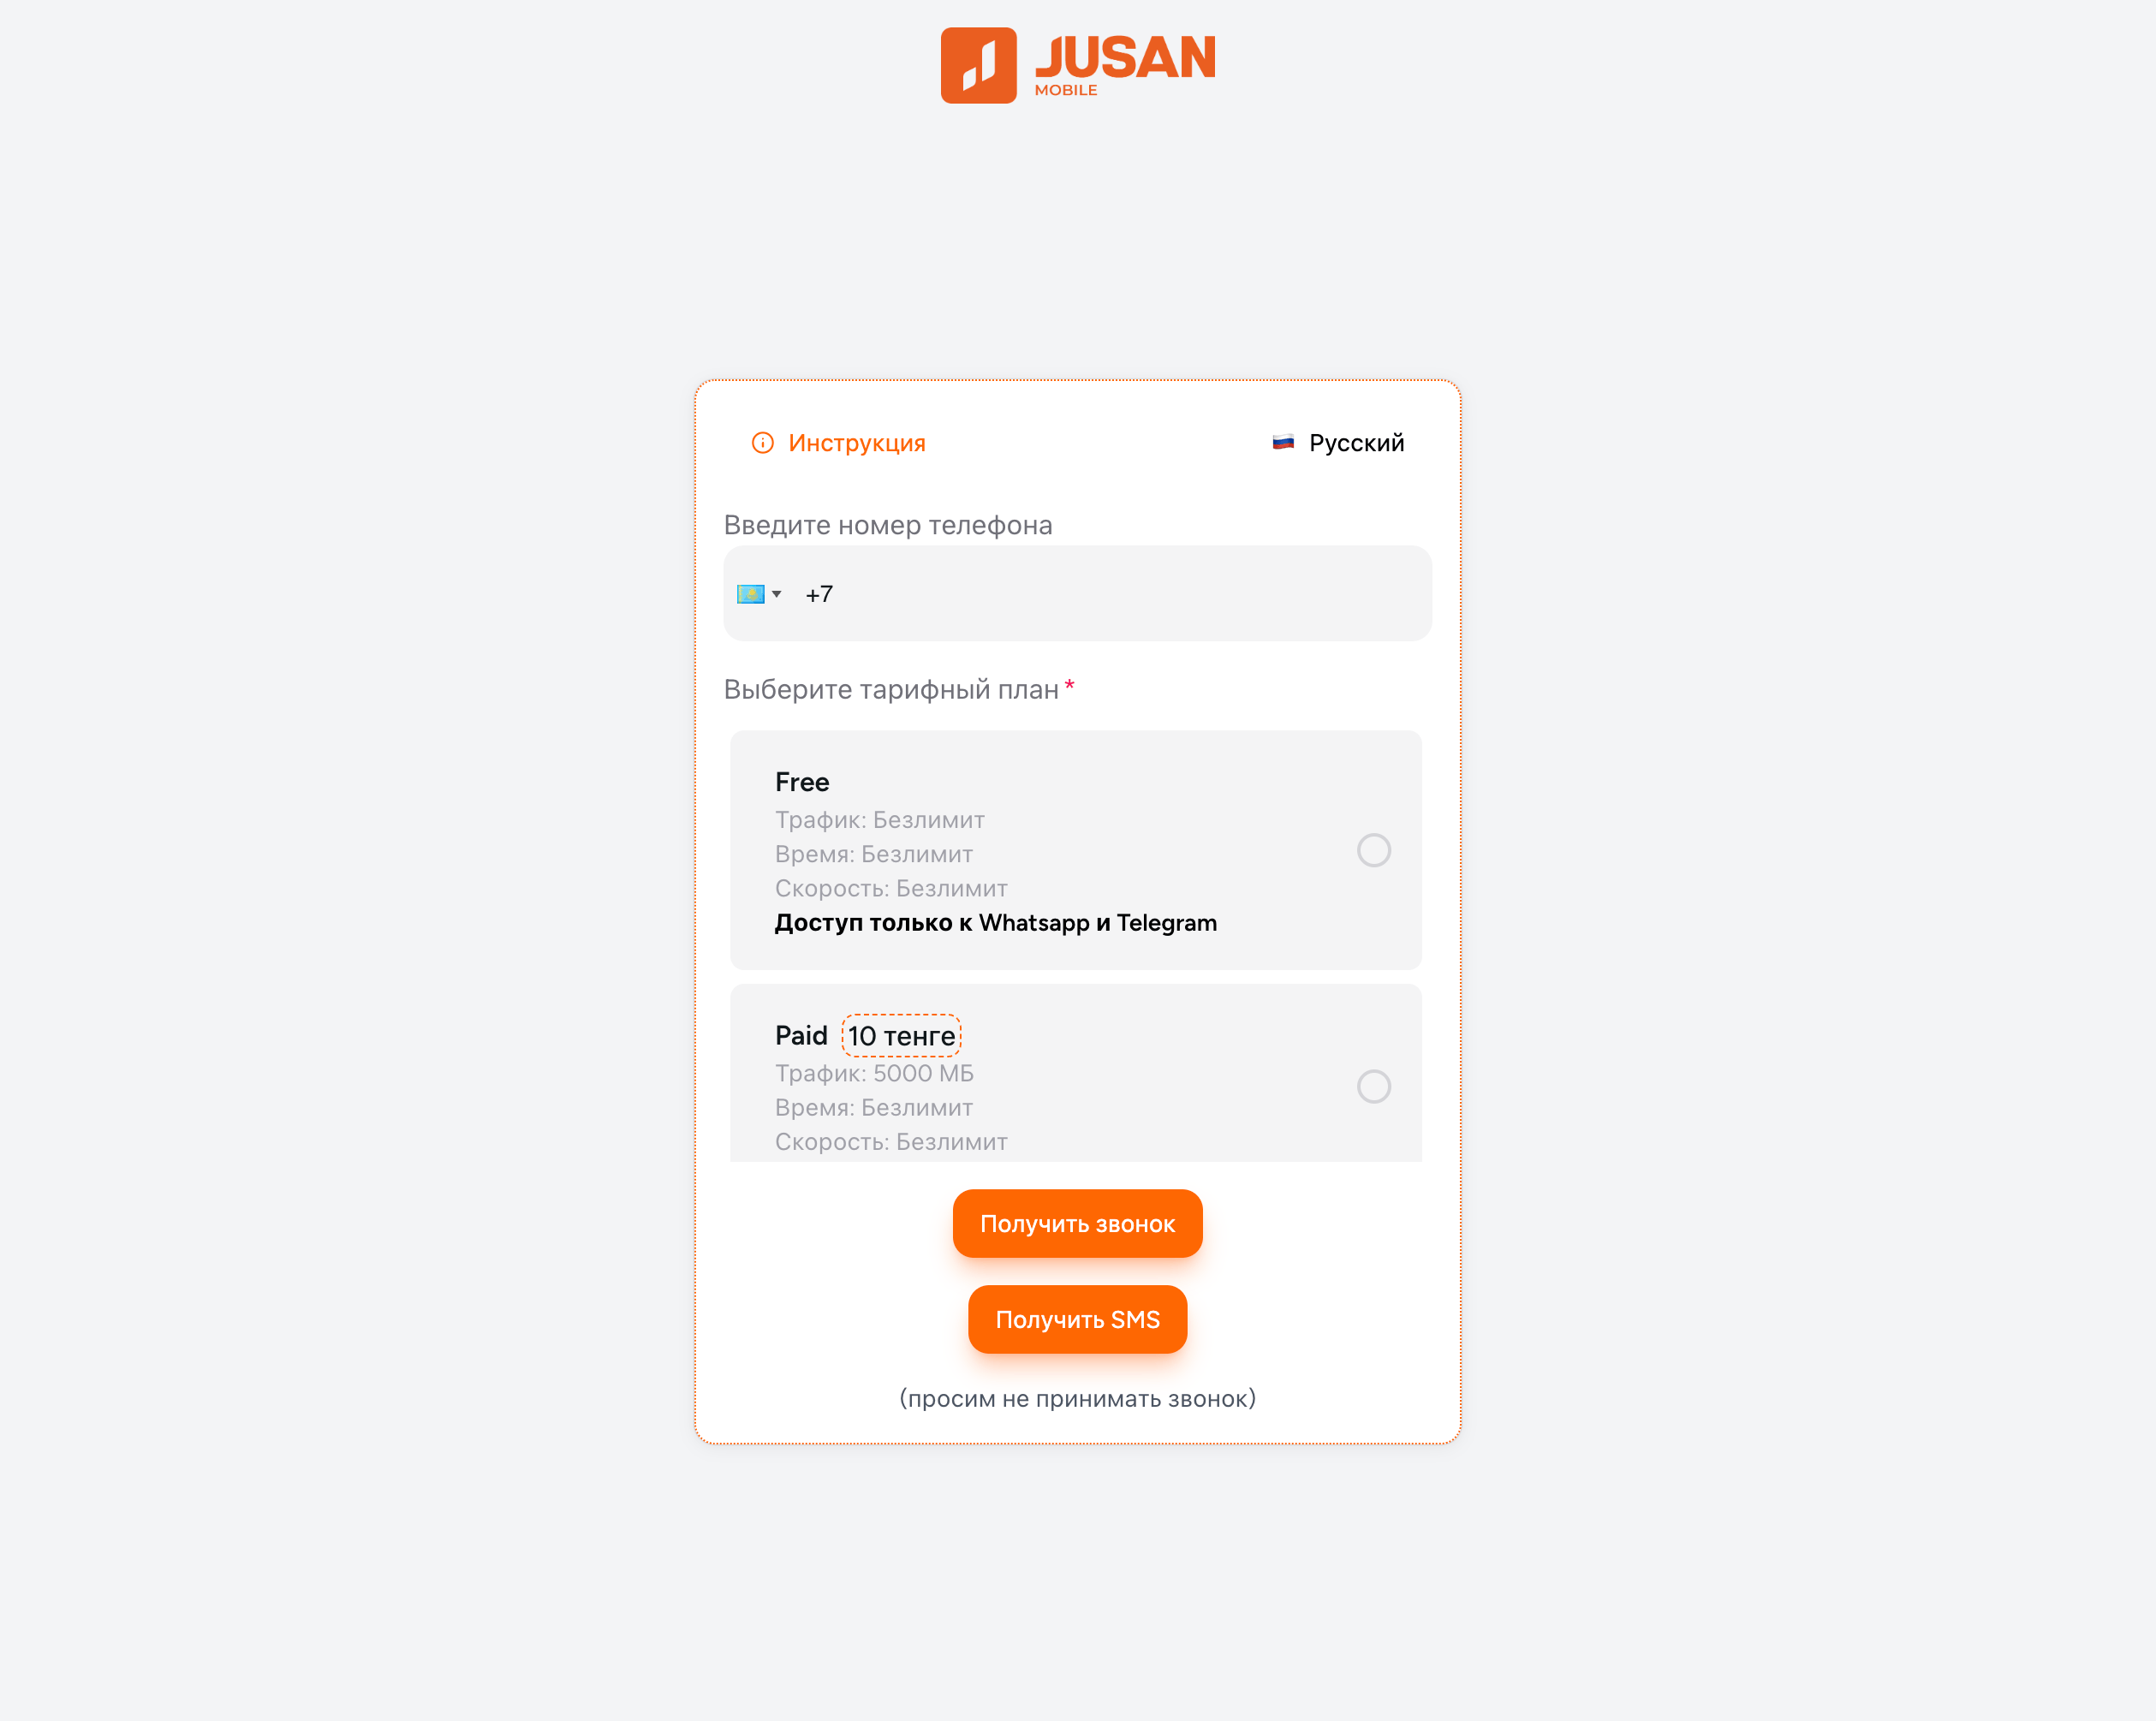Click the Free plan title

(802, 782)
